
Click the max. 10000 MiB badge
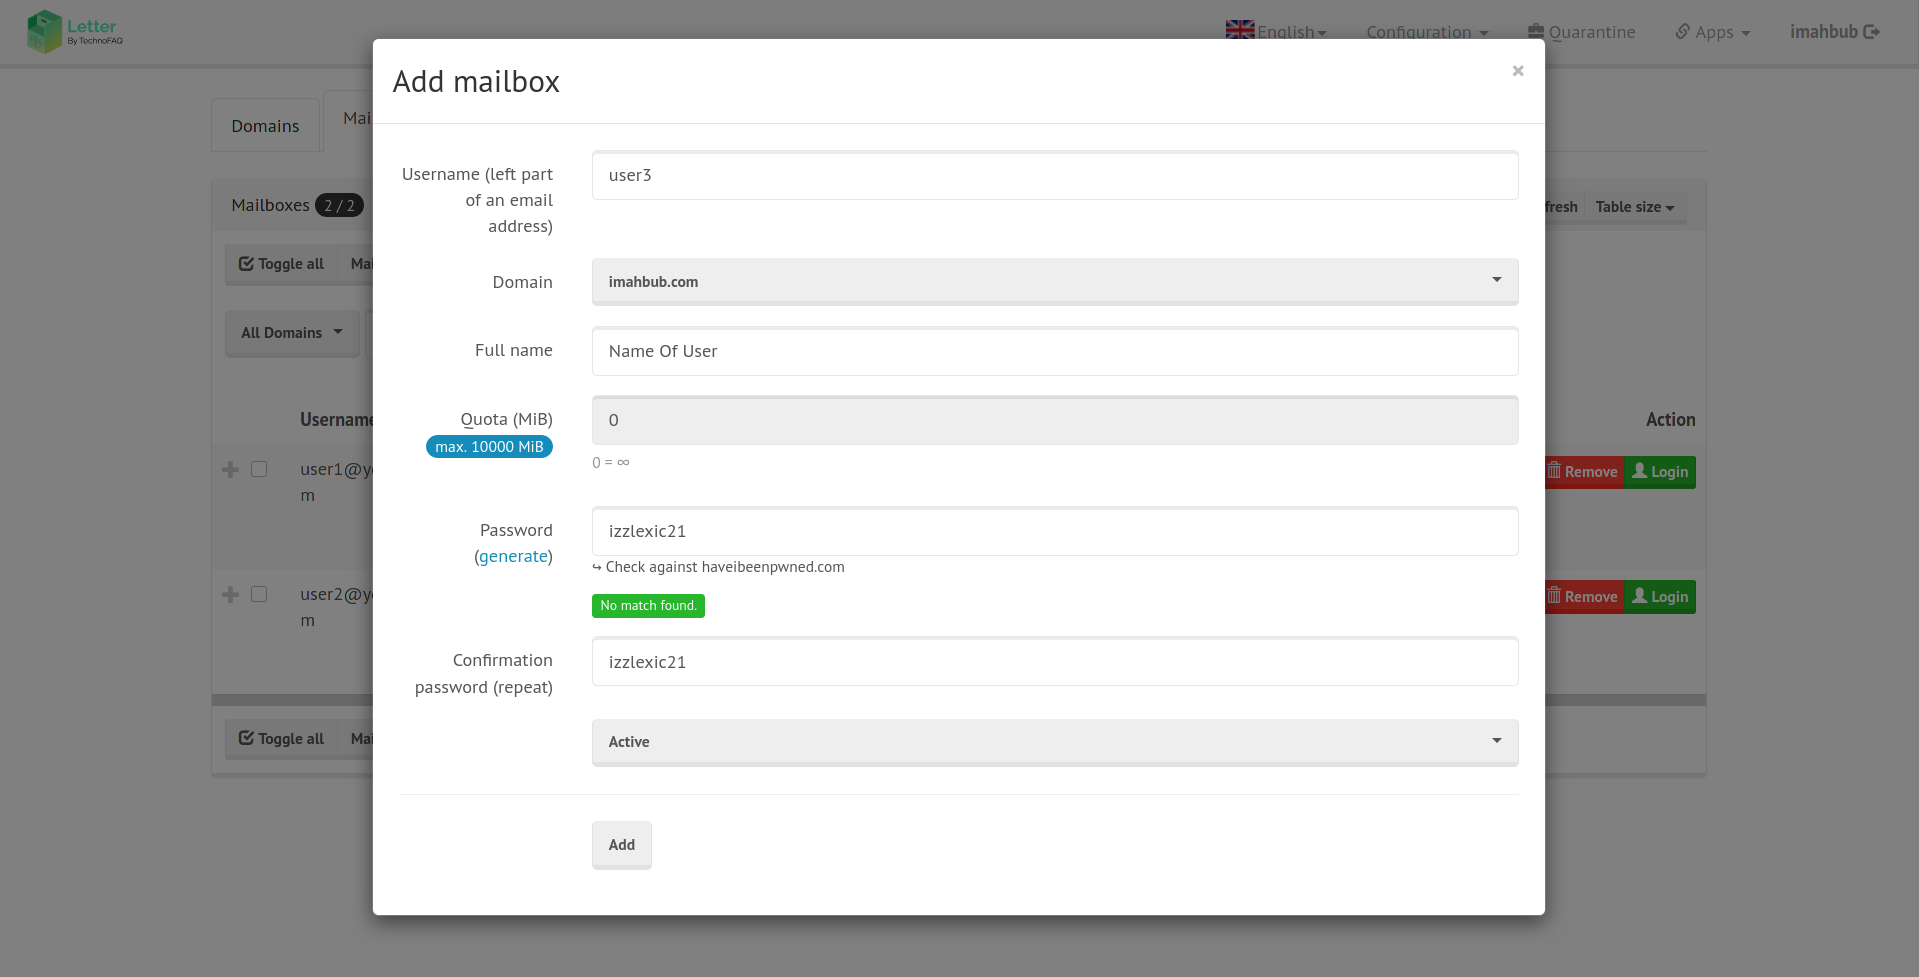489,447
